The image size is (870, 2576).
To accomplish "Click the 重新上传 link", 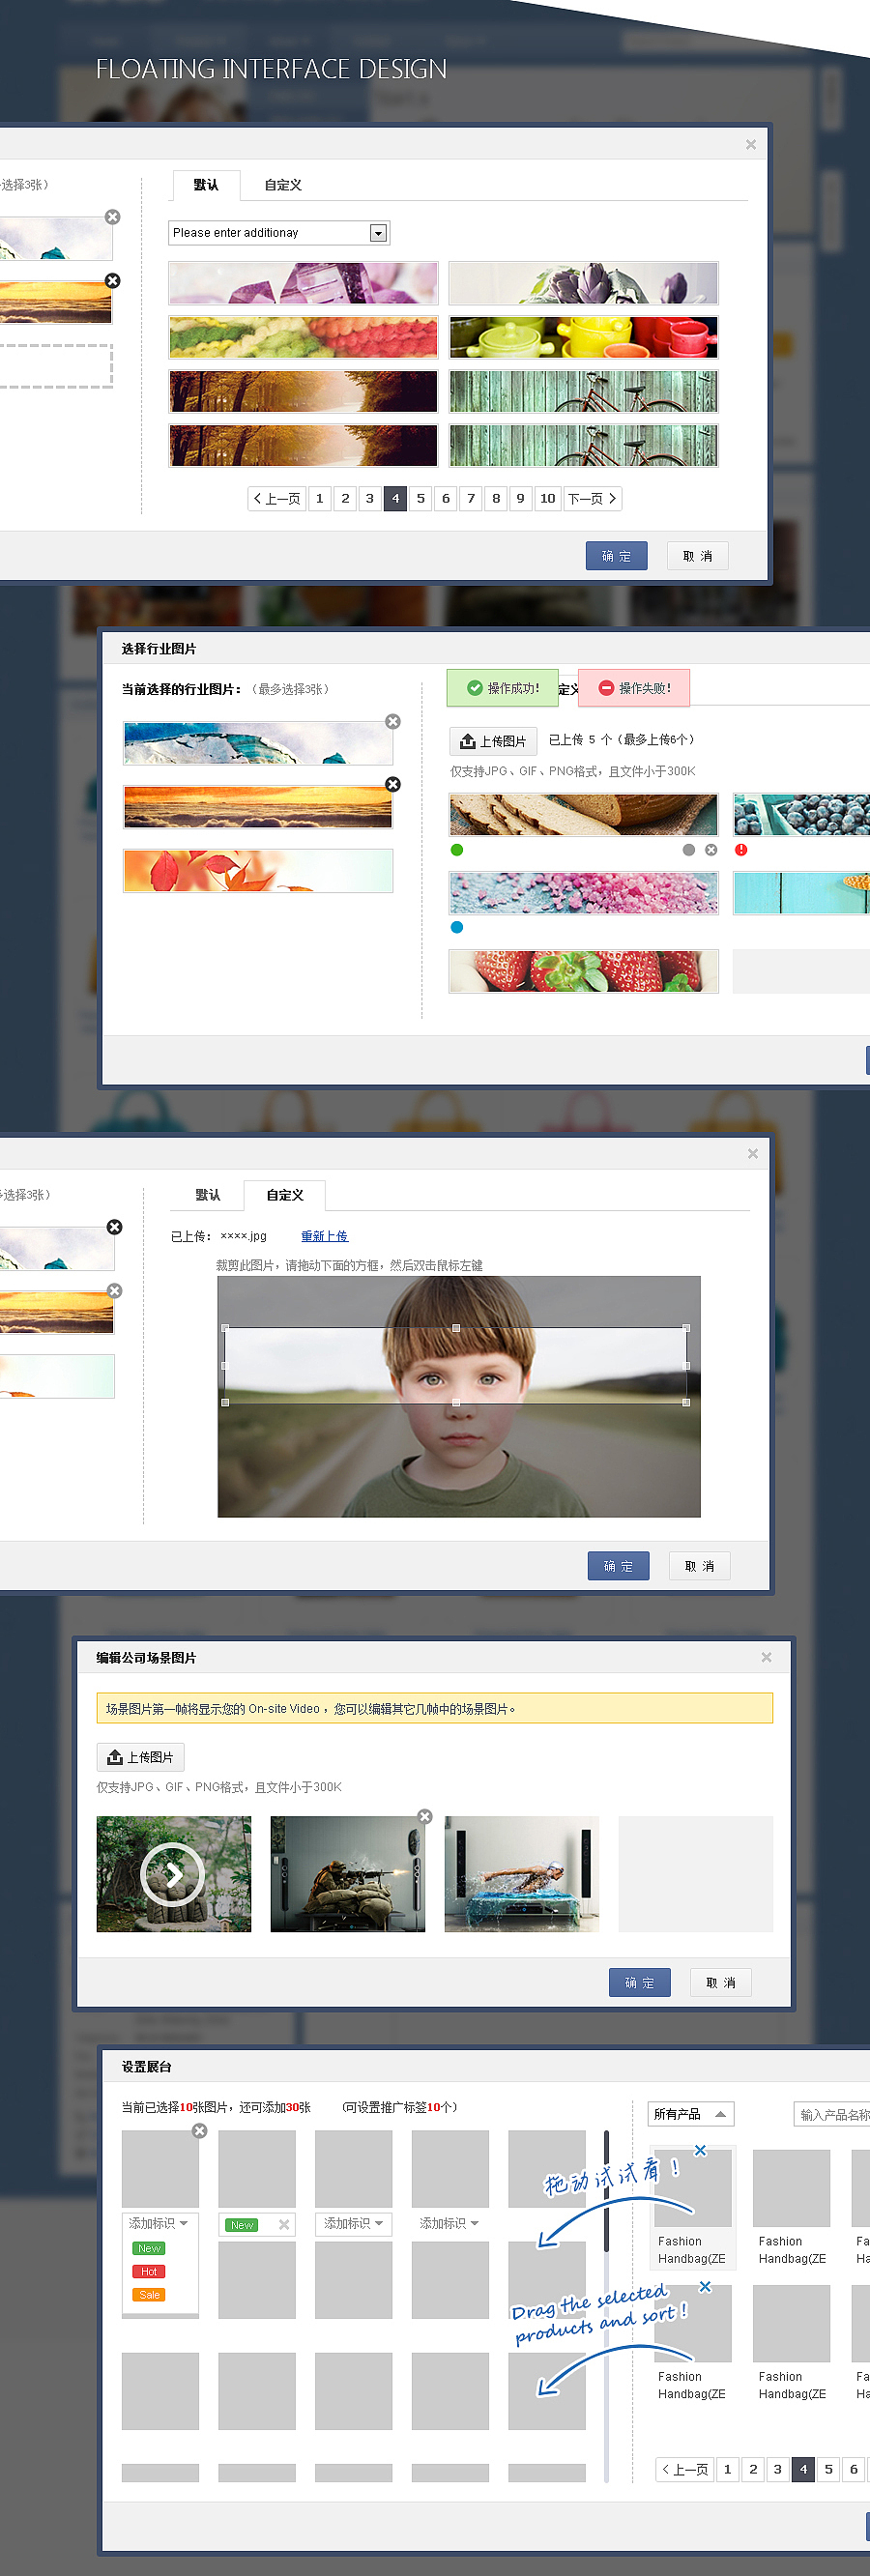I will [x=325, y=1236].
